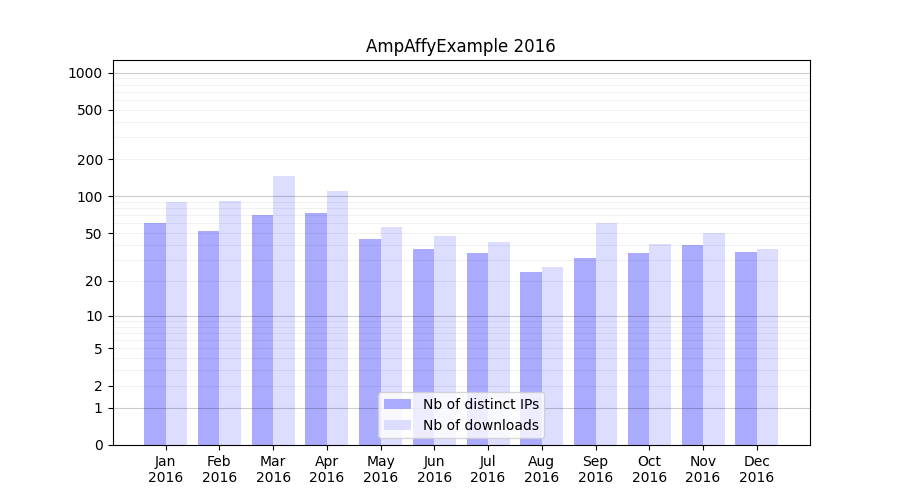Select the Jan 2016 distinct IPs bar
This screenshot has height=500, width=900.
click(x=155, y=334)
